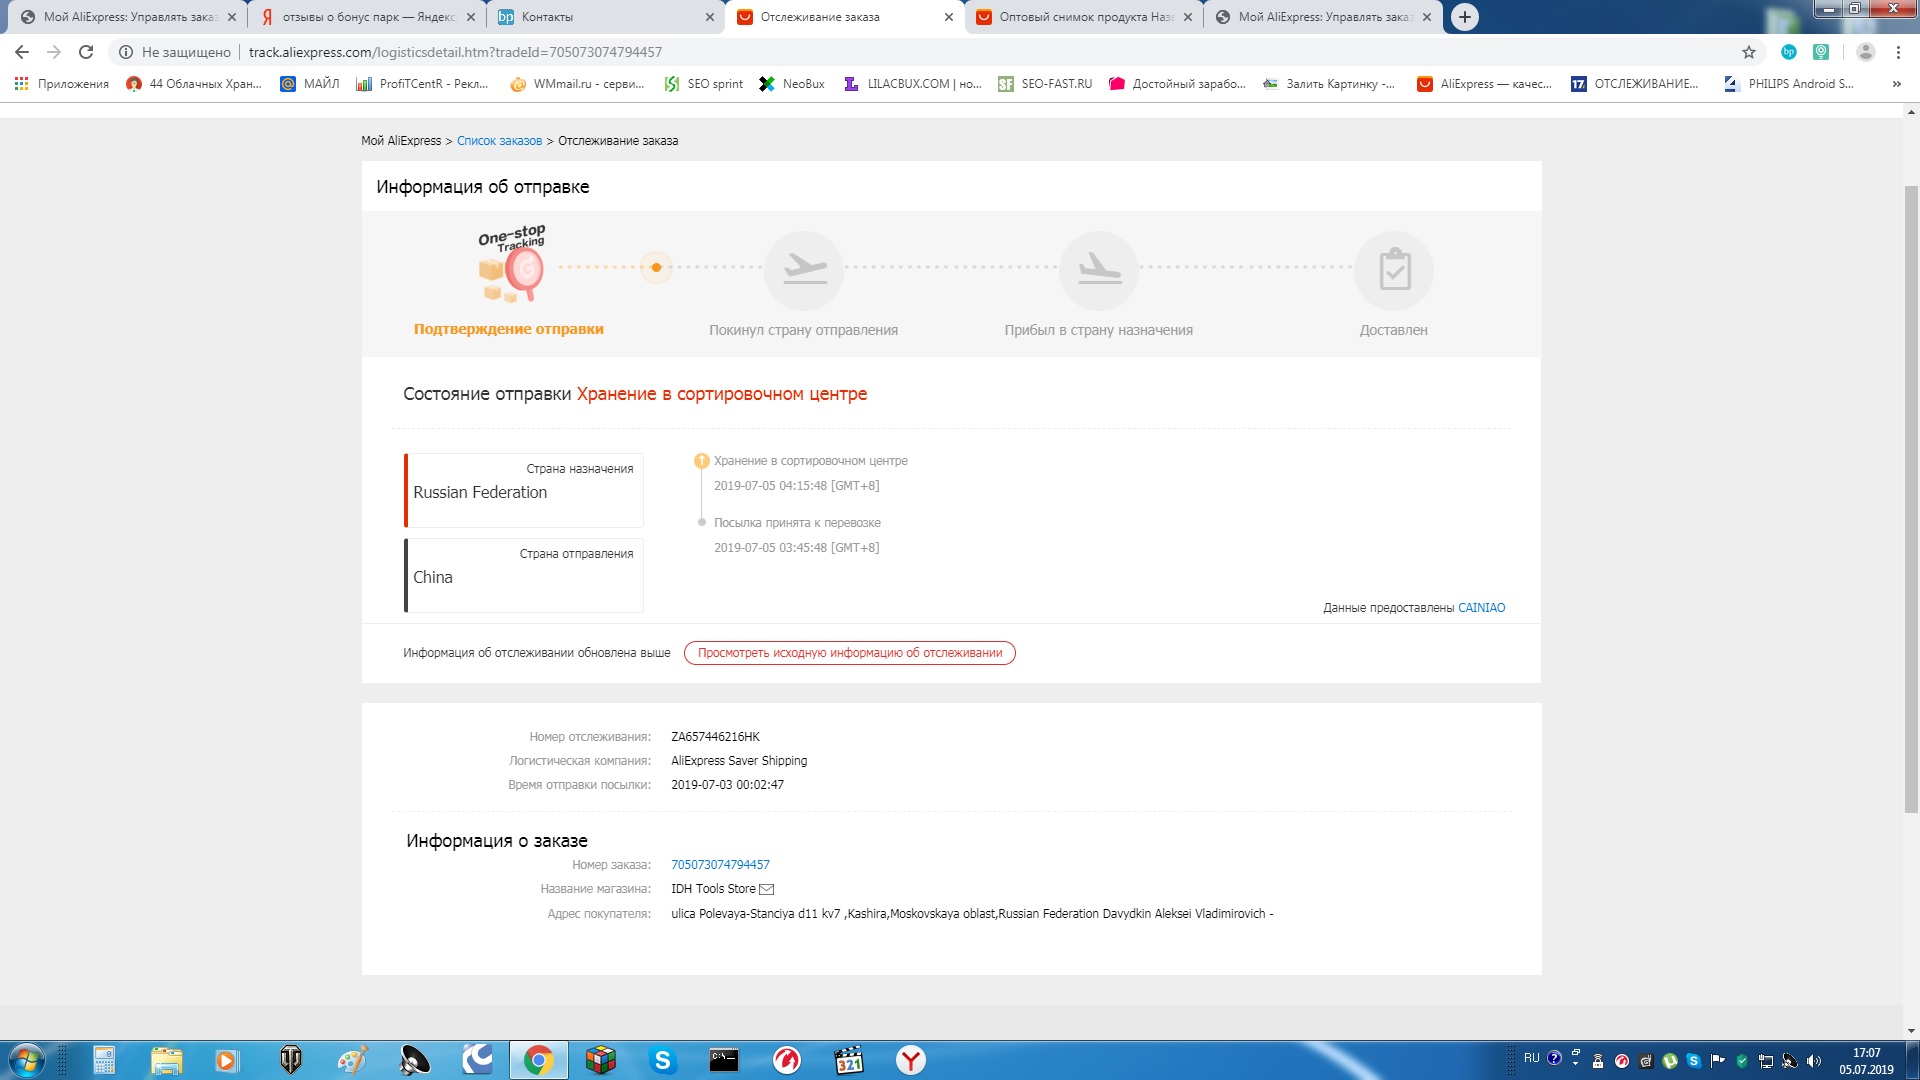Click the envelope icon next to IDH Tools Store
Screen dimensions: 1920x1080
click(x=767, y=889)
